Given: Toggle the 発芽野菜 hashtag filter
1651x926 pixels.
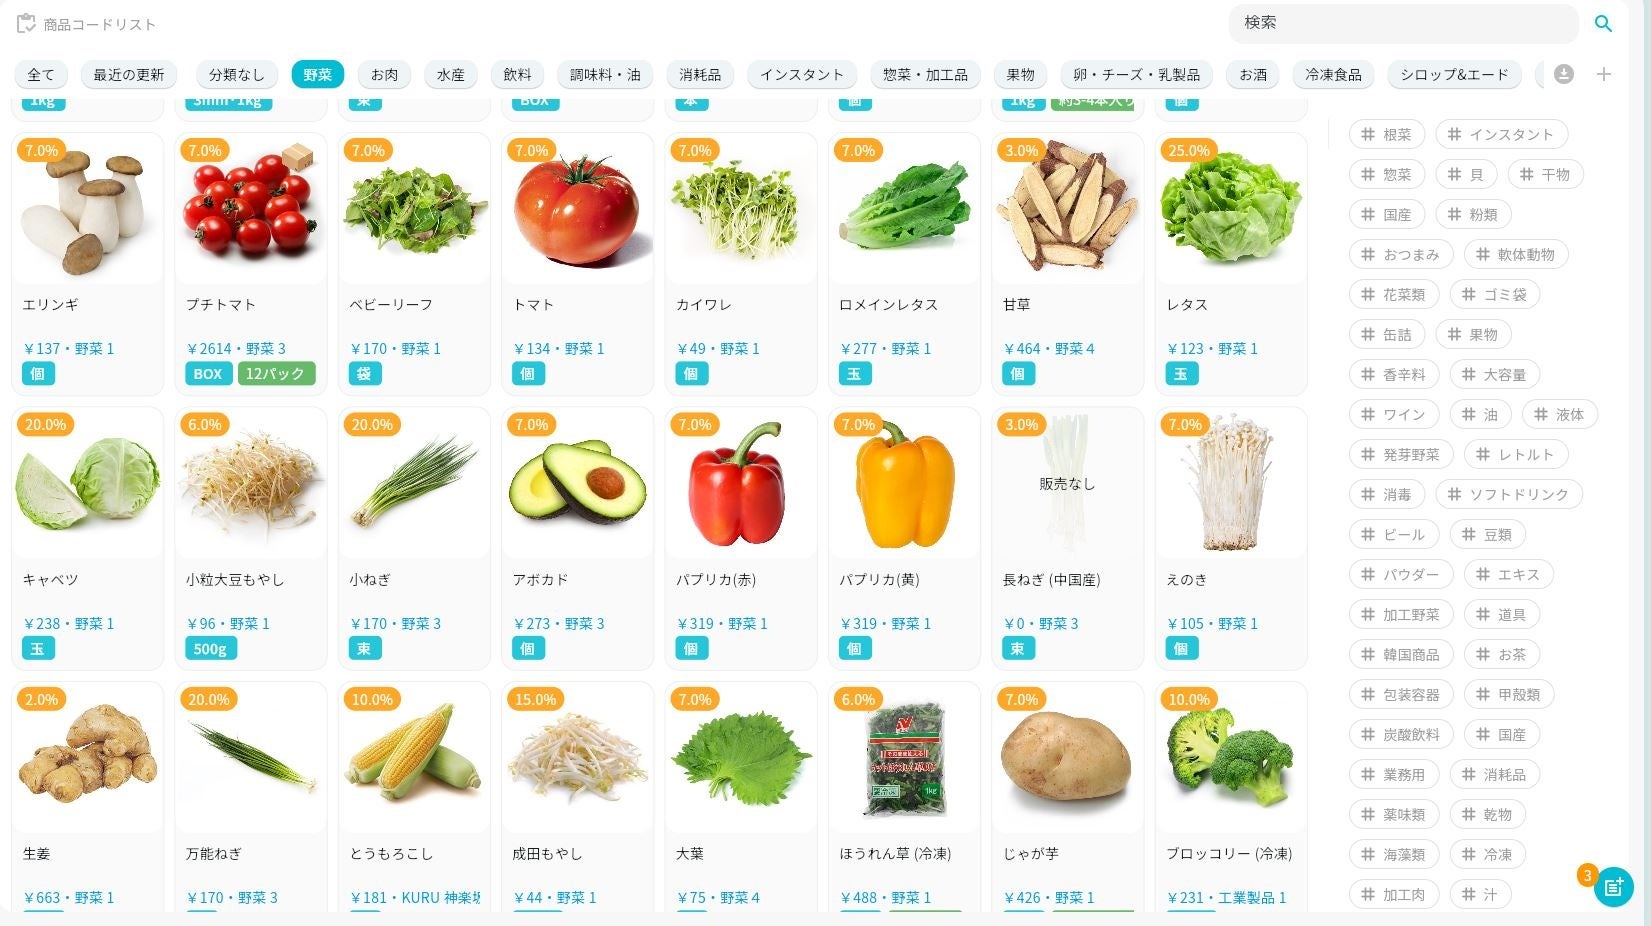Looking at the screenshot, I should point(1401,454).
